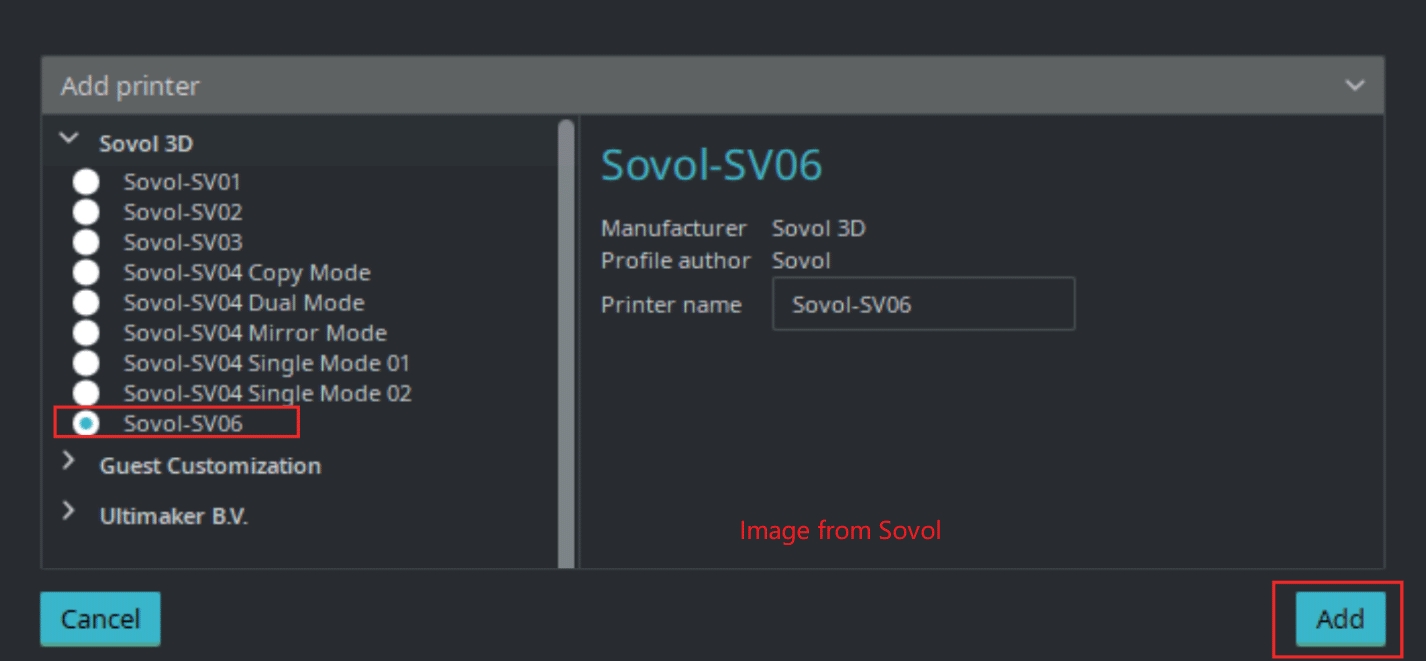Click the selected Sovol-SV06 radio button
This screenshot has height=661, width=1426.
point(87,424)
